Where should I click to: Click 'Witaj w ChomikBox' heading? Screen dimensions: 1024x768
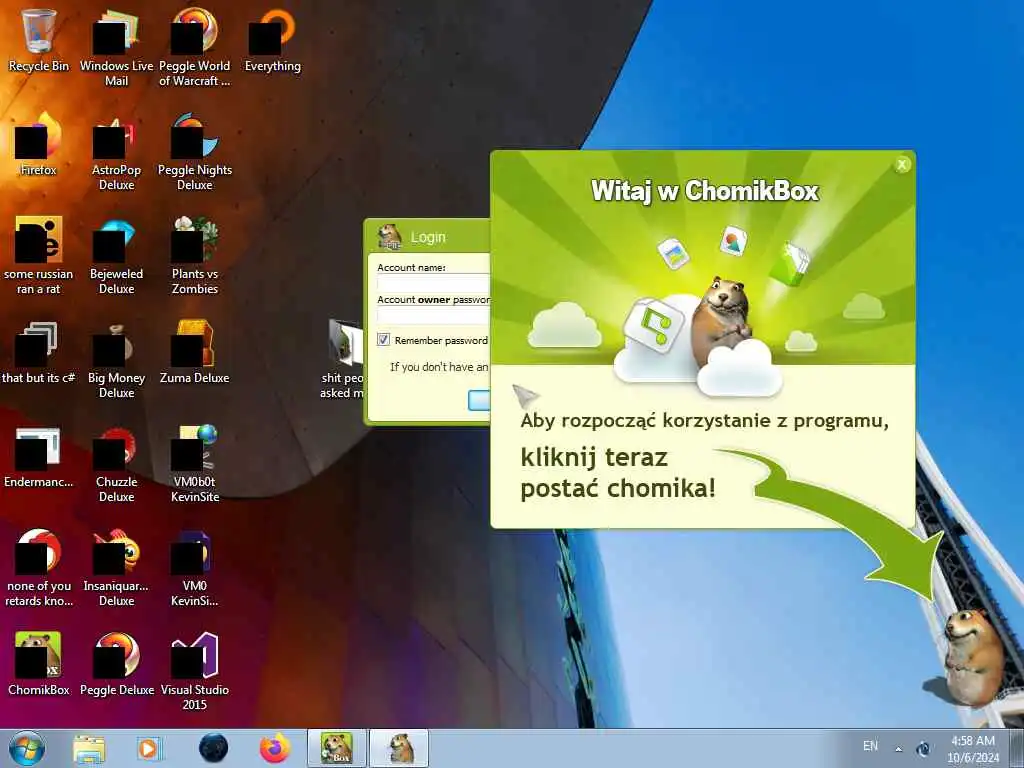click(x=705, y=191)
